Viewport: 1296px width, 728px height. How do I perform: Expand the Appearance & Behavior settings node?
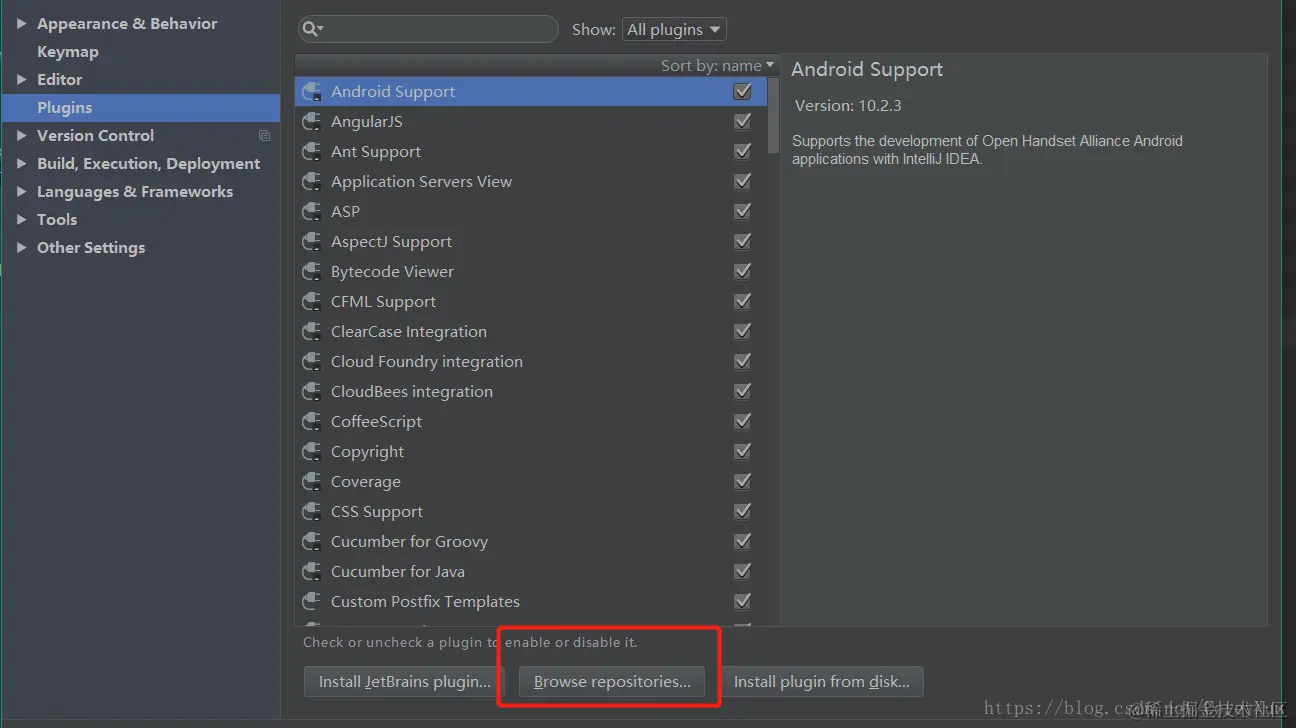(x=22, y=23)
